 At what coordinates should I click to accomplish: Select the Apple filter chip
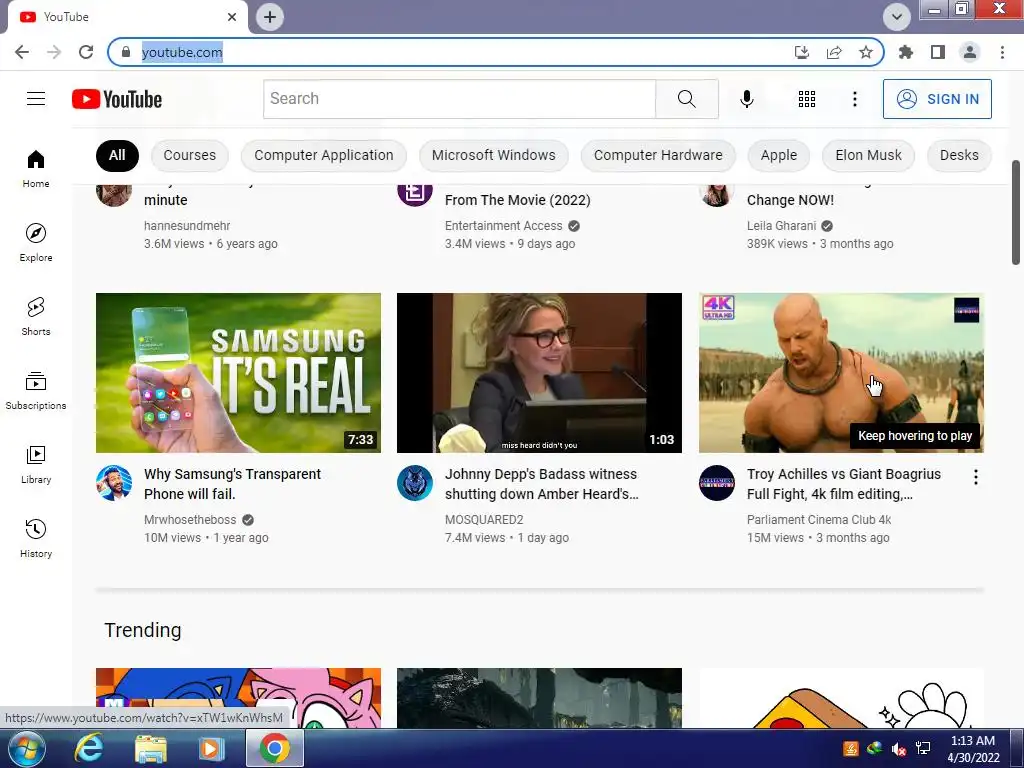coord(778,155)
